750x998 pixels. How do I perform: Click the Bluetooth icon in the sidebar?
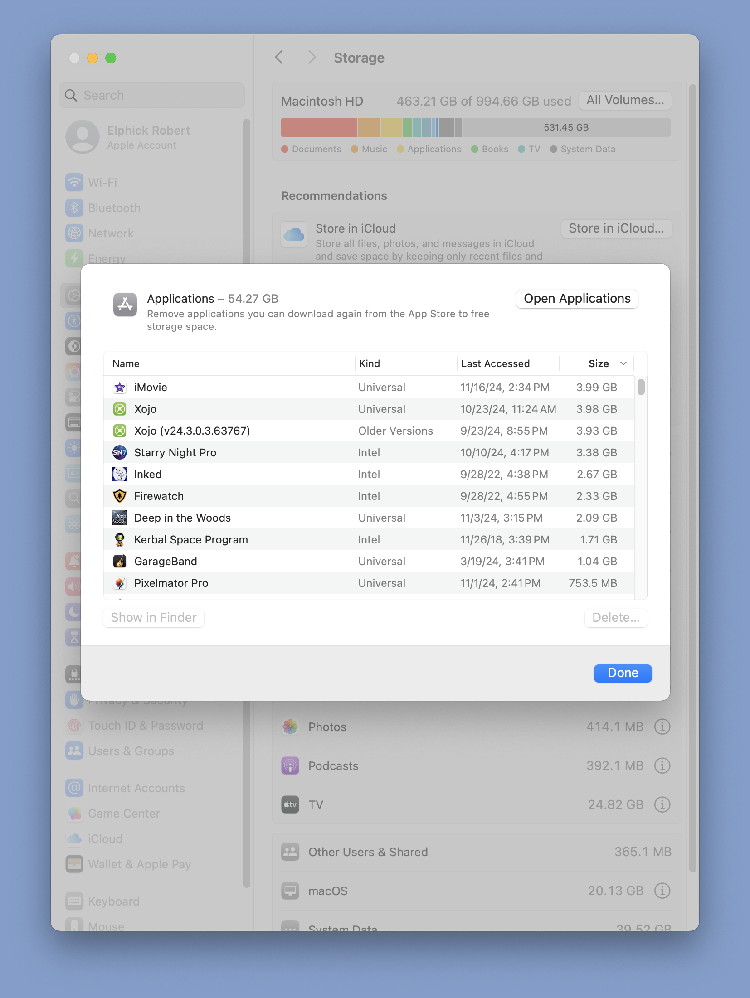74,207
